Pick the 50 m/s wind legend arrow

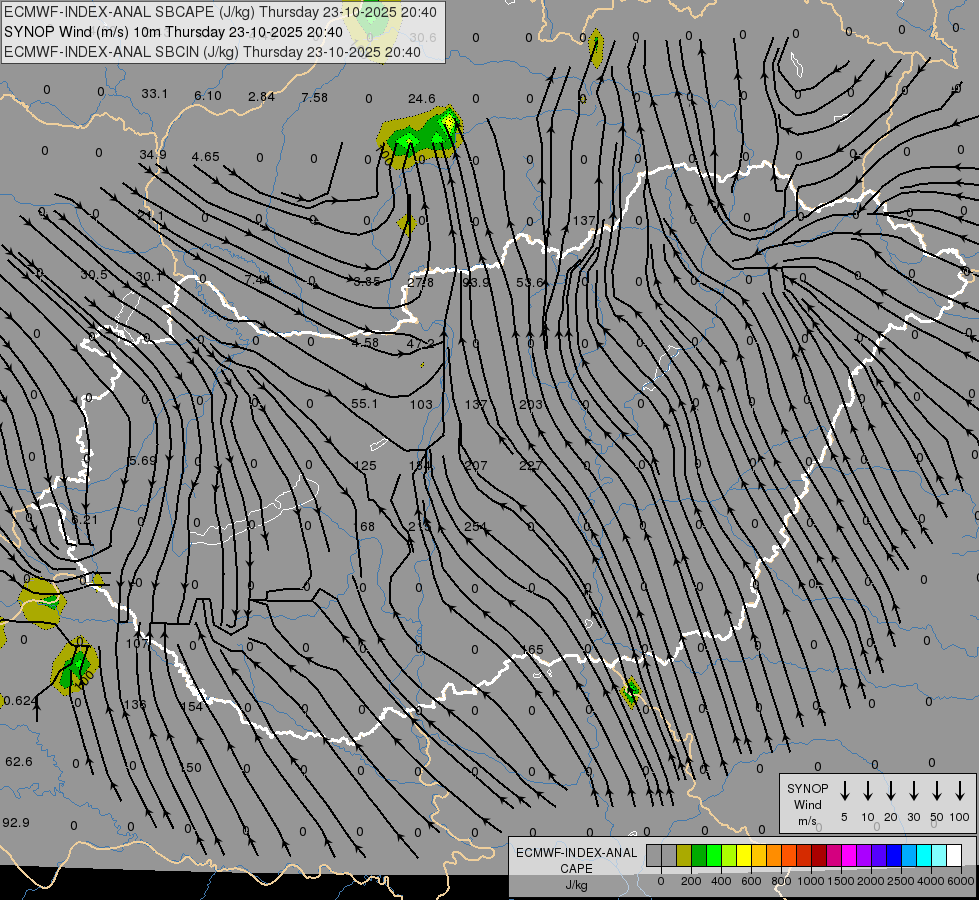pyautogui.click(x=937, y=791)
